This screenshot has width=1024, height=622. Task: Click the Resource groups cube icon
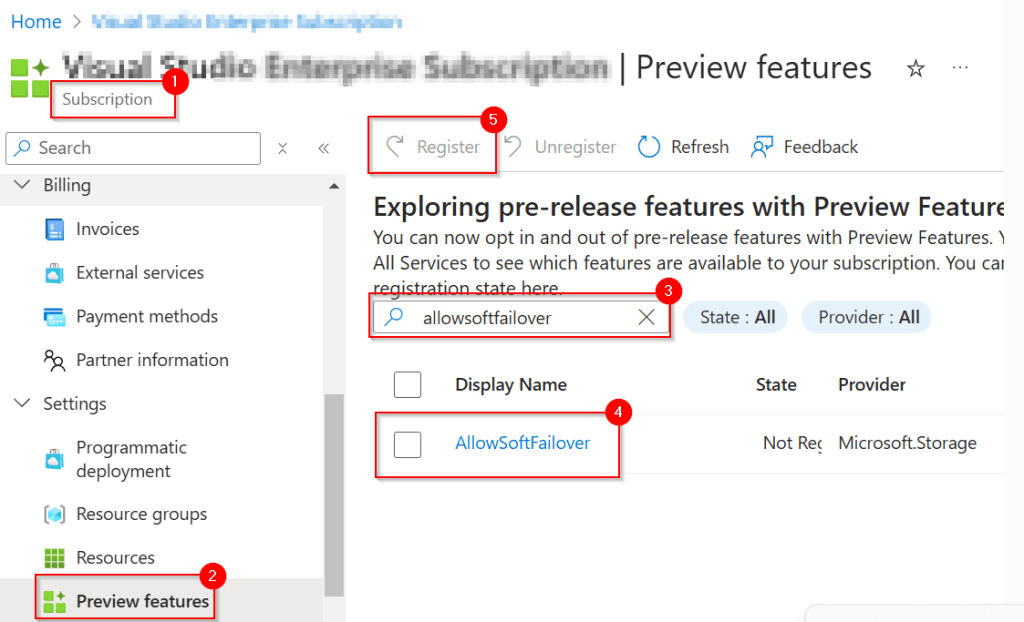pos(55,515)
